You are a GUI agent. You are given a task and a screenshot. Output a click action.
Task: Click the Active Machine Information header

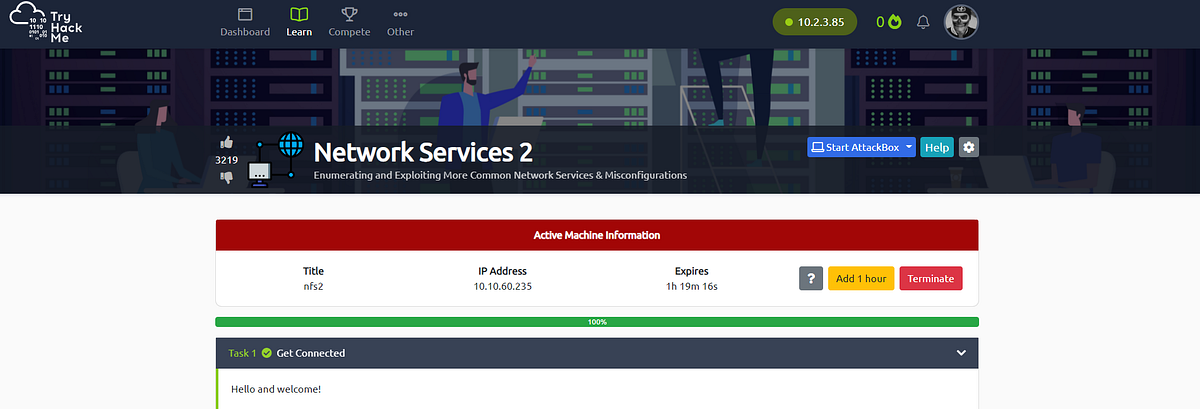click(x=597, y=235)
